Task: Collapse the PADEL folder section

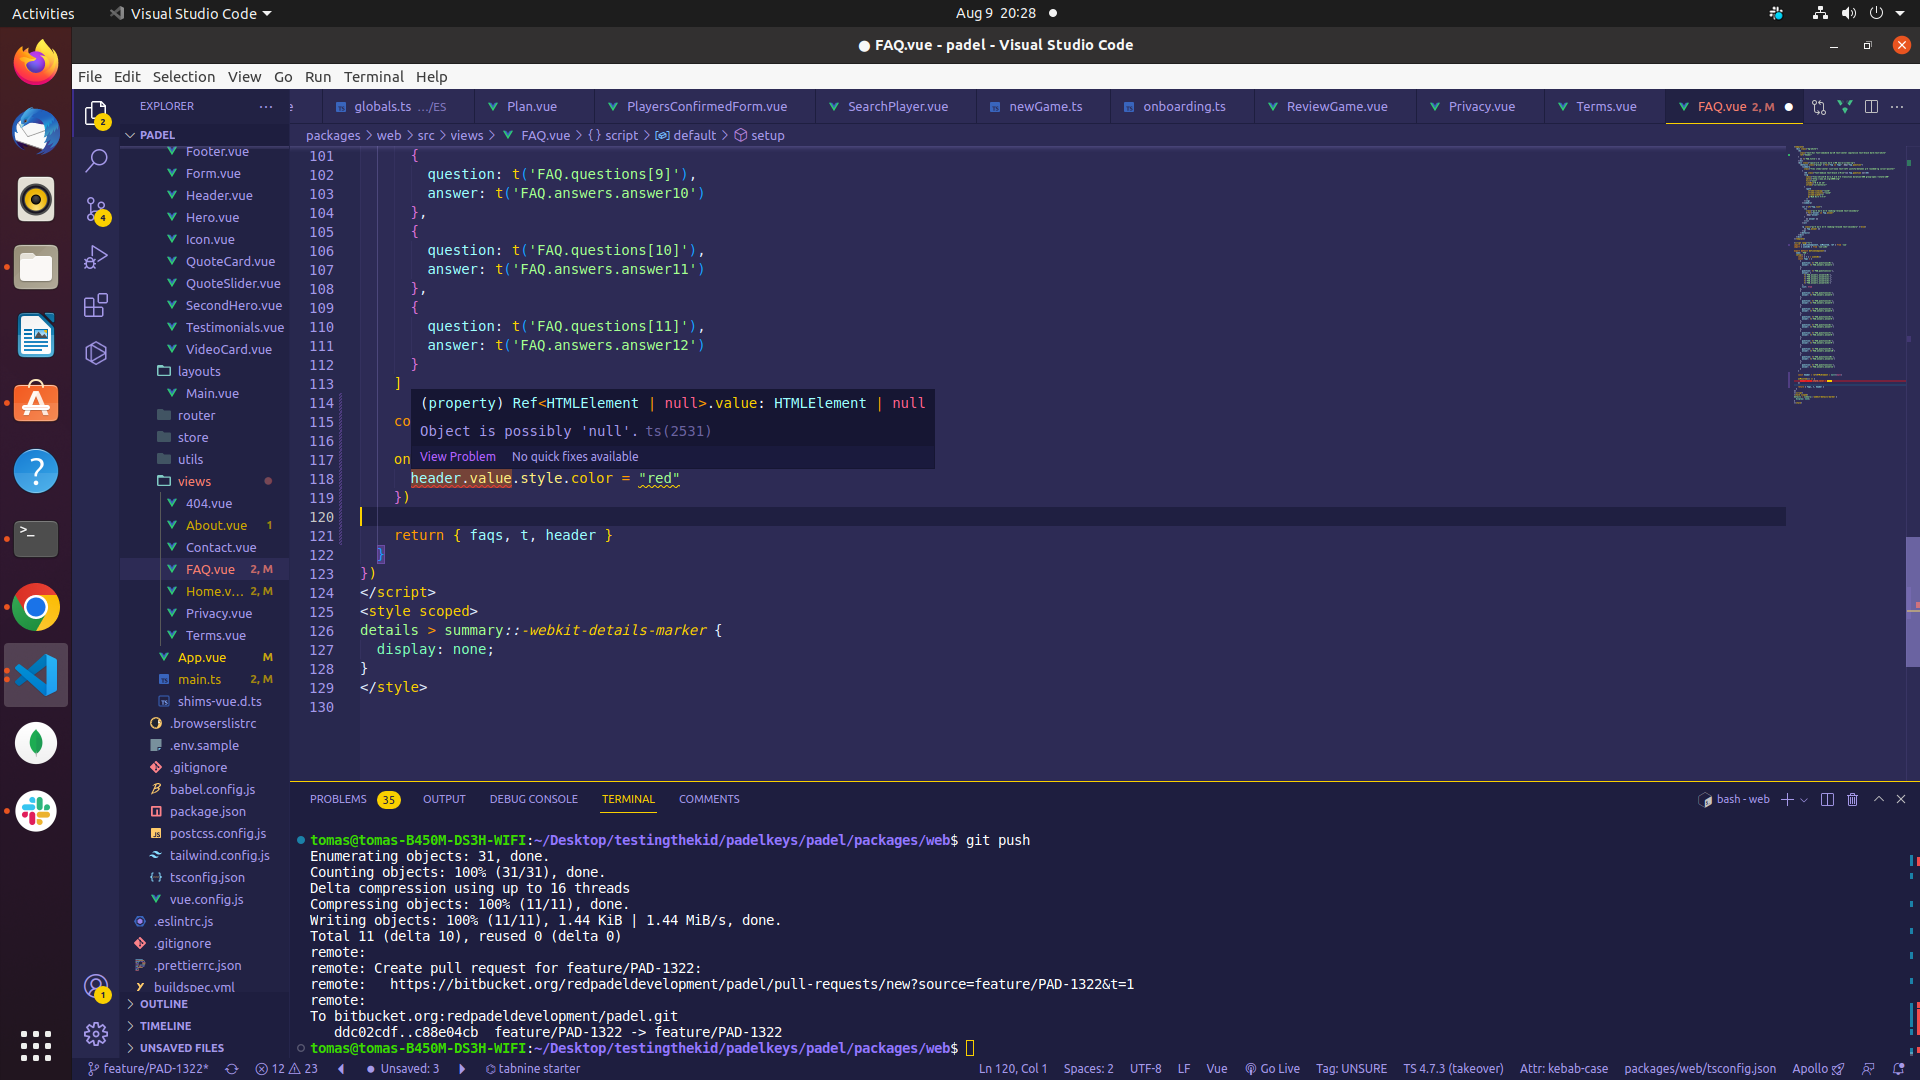Action: (x=205, y=134)
